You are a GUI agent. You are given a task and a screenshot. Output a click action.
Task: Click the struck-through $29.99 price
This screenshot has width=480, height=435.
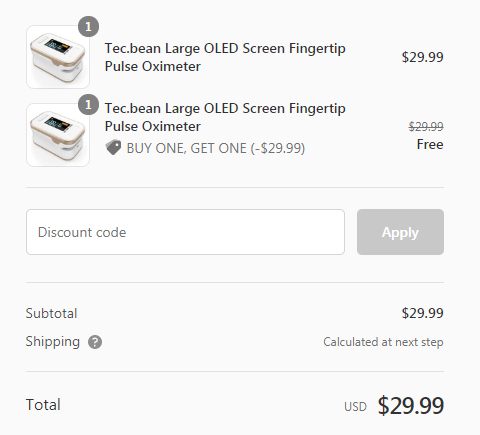(426, 126)
